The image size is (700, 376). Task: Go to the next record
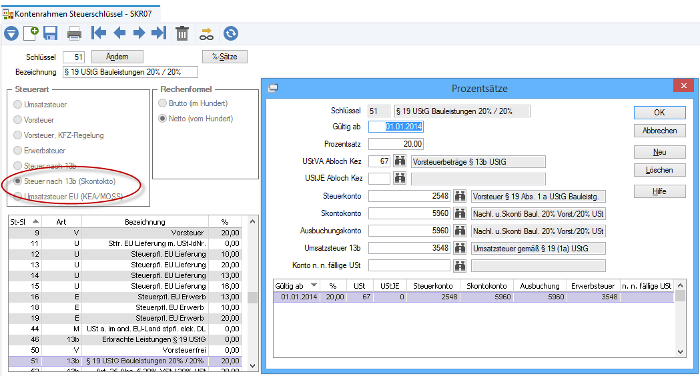pos(139,33)
